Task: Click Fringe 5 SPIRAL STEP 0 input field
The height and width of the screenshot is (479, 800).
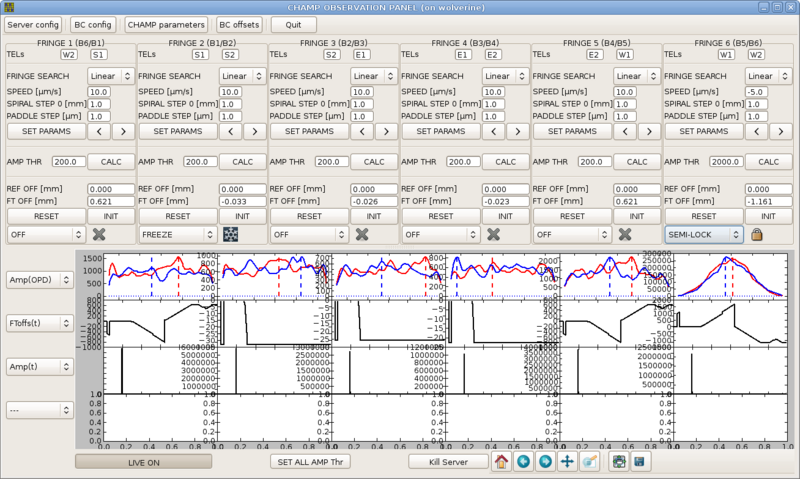Action: [x=624, y=104]
